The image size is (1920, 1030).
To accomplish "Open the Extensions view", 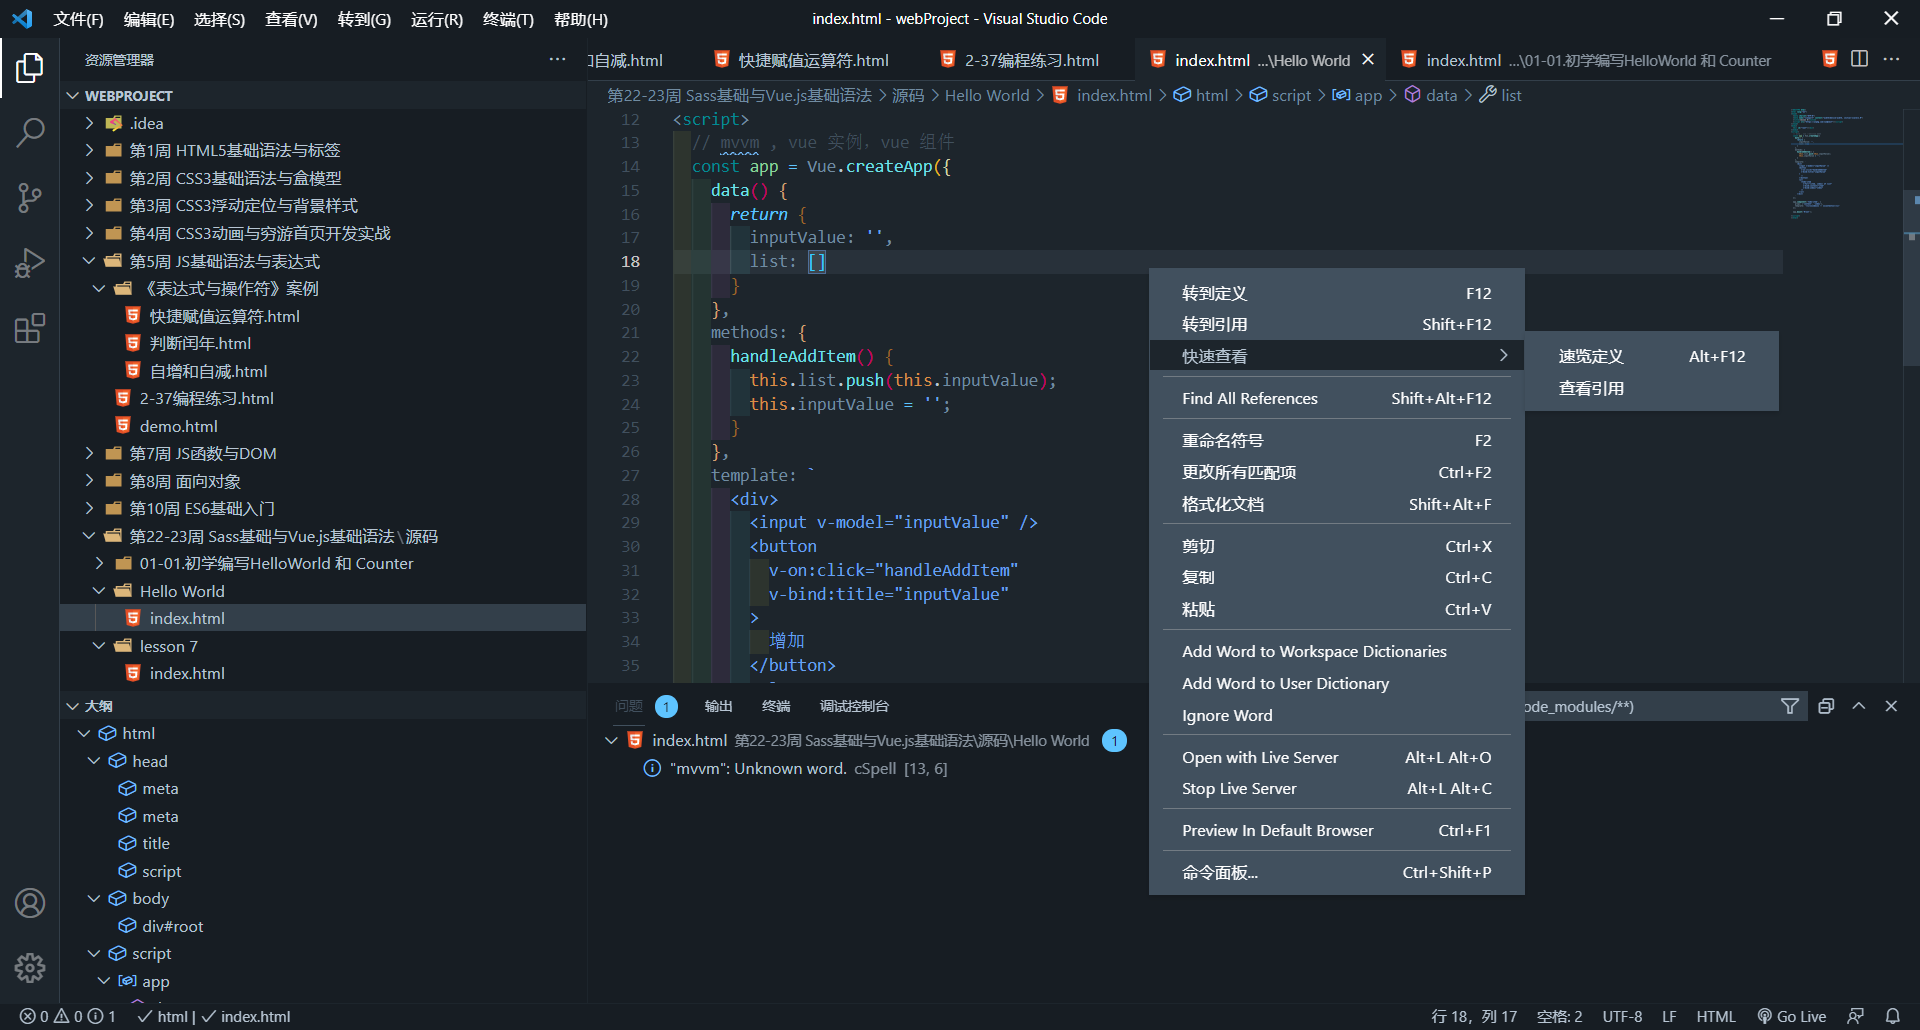I will pyautogui.click(x=30, y=328).
